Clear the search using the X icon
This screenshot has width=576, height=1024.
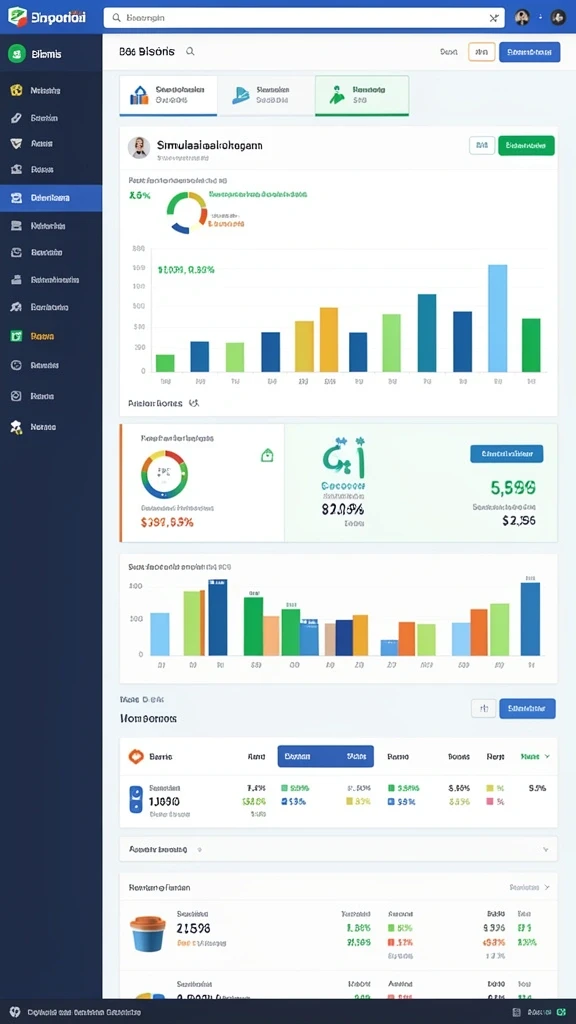point(494,18)
